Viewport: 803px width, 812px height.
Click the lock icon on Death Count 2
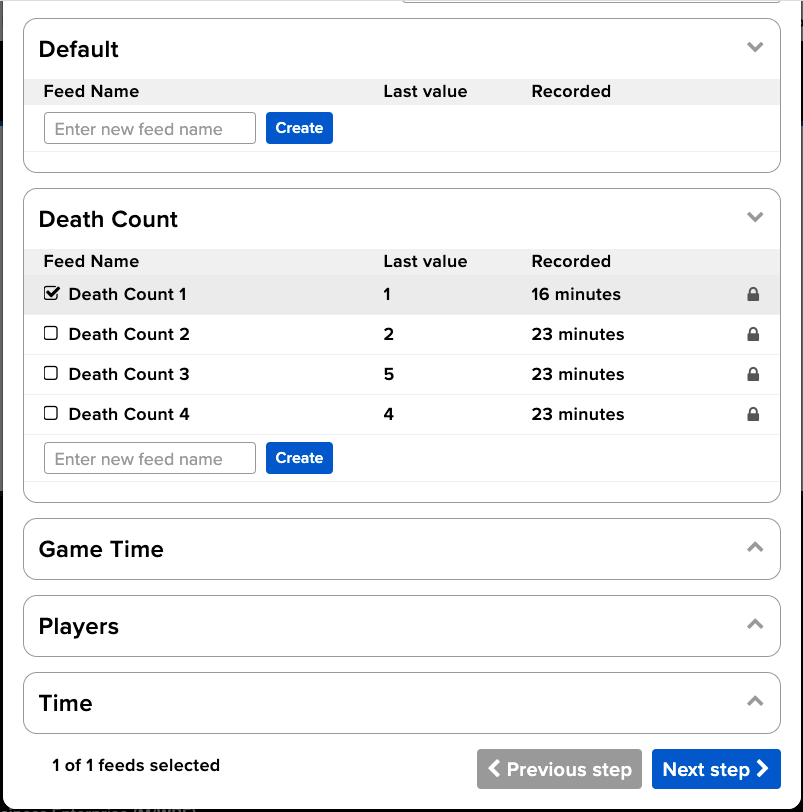click(753, 334)
